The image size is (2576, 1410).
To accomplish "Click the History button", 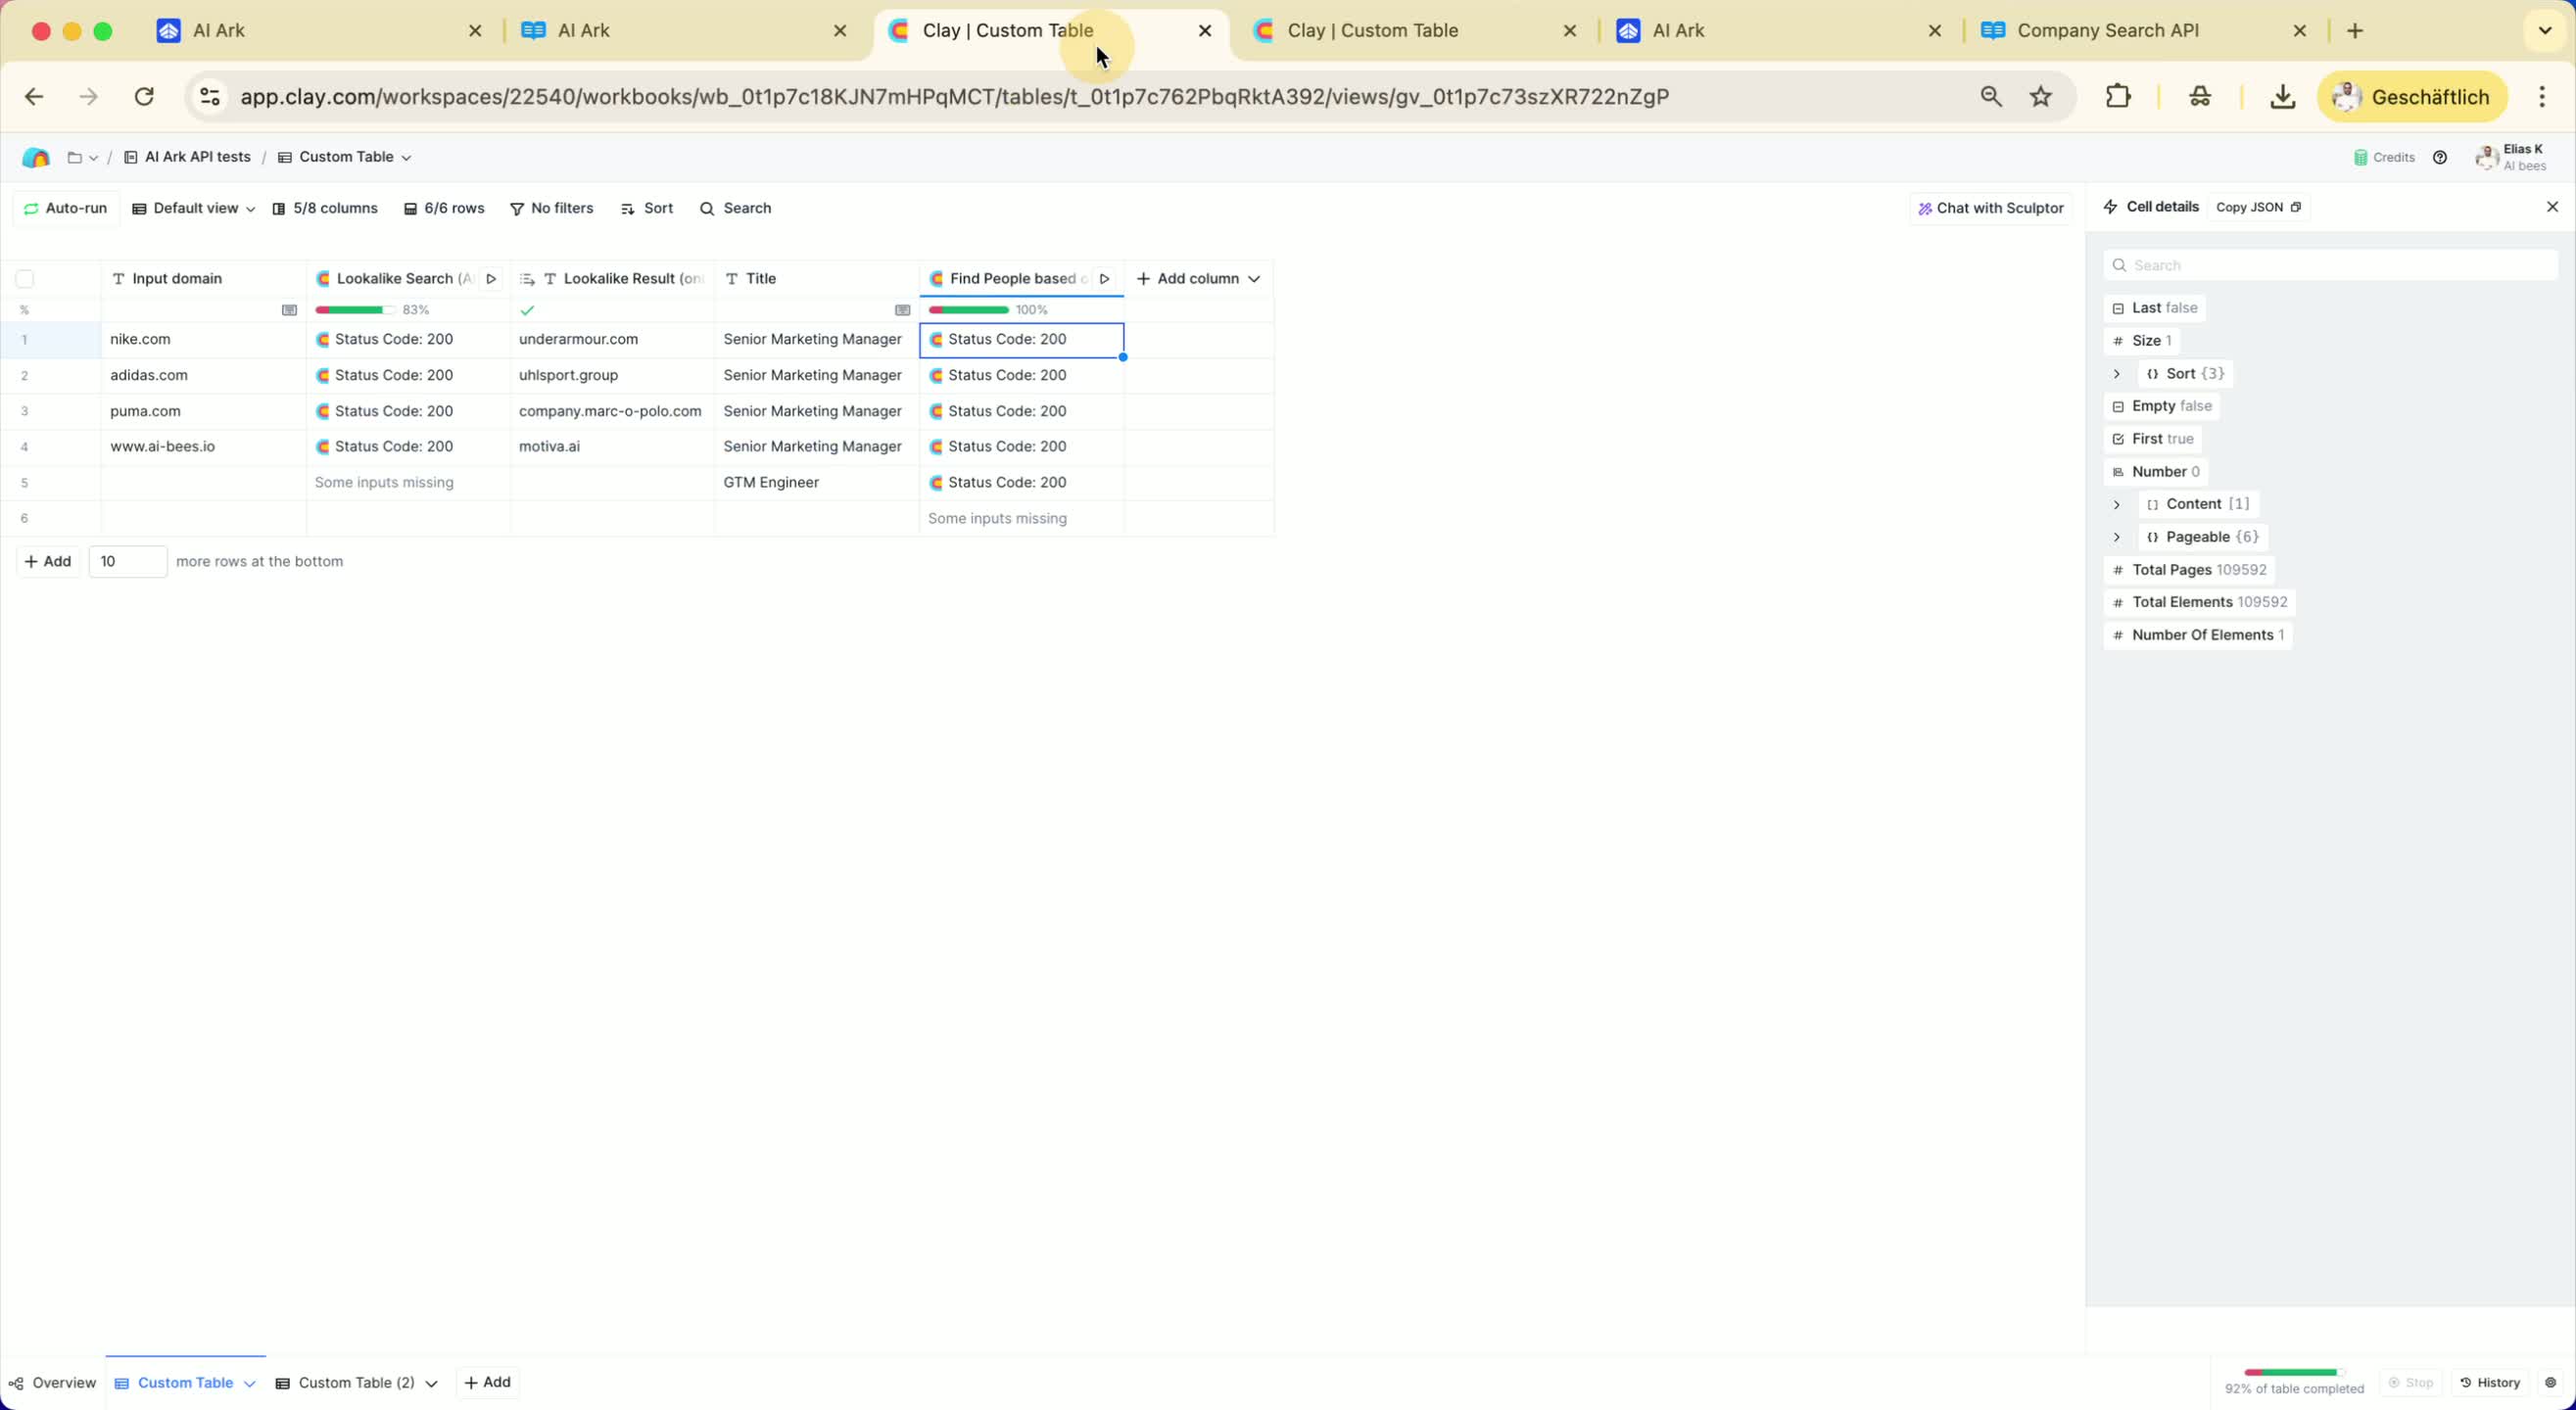I will pyautogui.click(x=2489, y=1382).
